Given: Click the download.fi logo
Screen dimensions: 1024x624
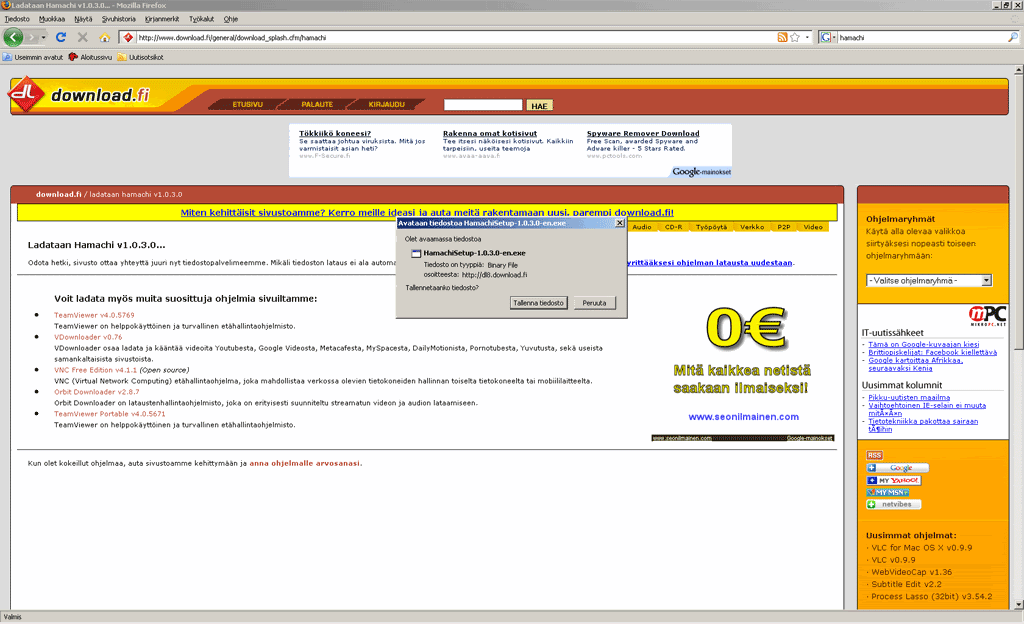Looking at the screenshot, I should 80,95.
